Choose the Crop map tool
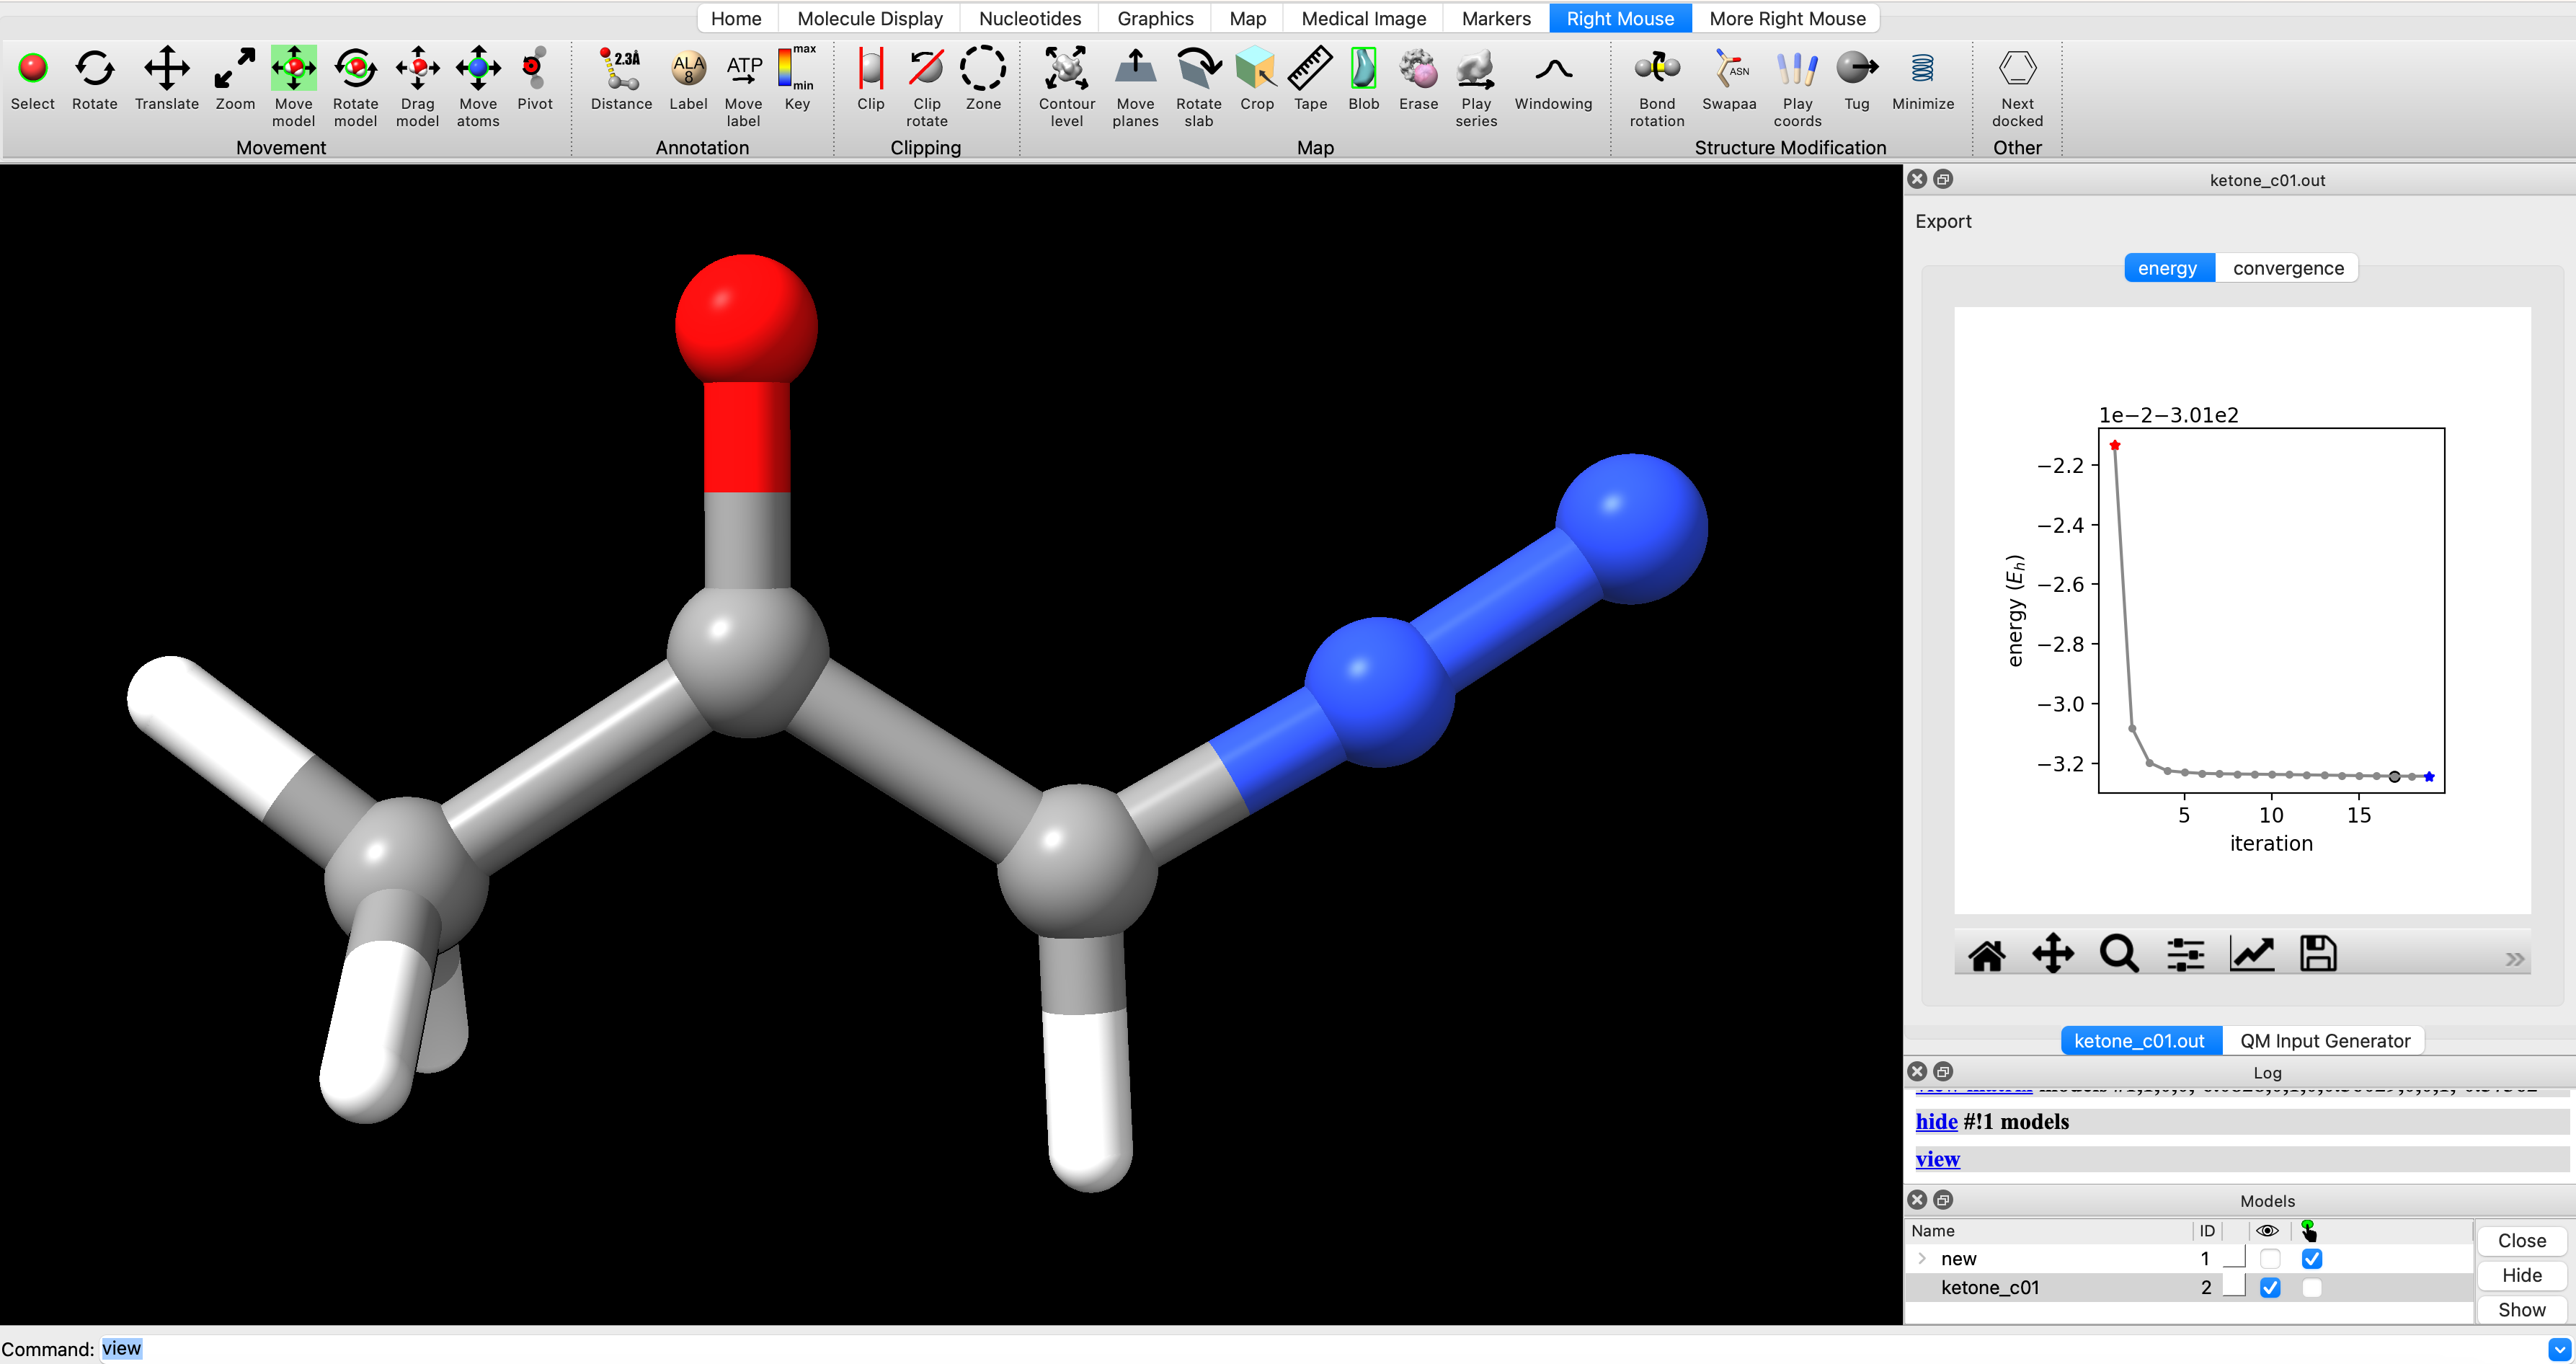 pyautogui.click(x=1257, y=68)
